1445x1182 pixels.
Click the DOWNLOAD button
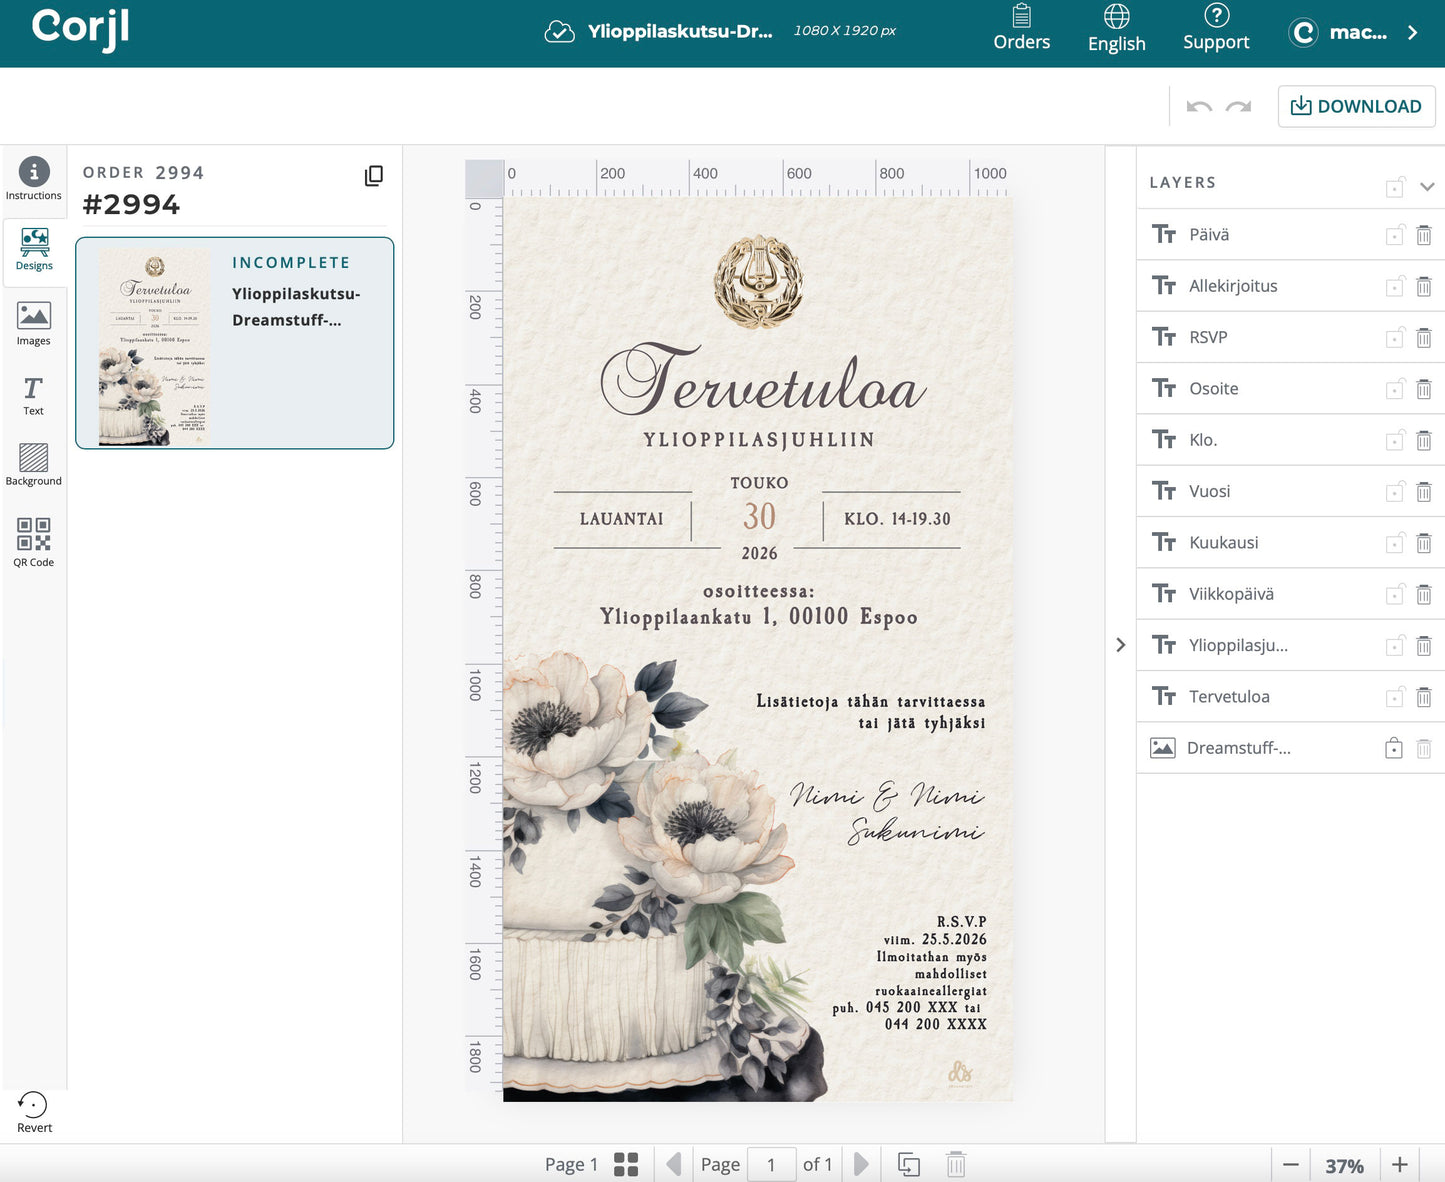pyautogui.click(x=1356, y=106)
